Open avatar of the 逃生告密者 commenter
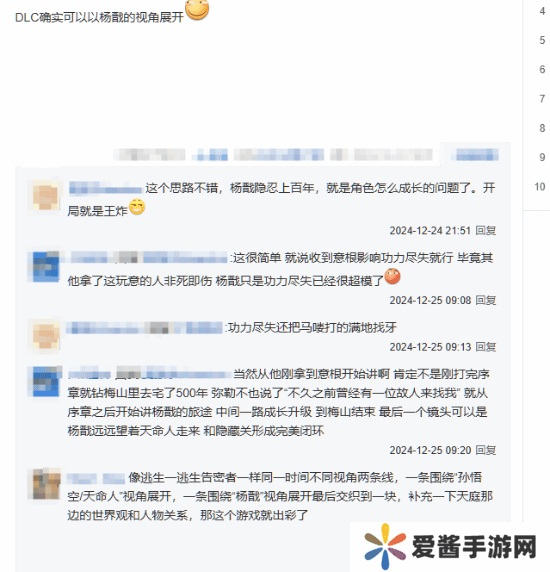The image size is (550, 572). pos(45,484)
